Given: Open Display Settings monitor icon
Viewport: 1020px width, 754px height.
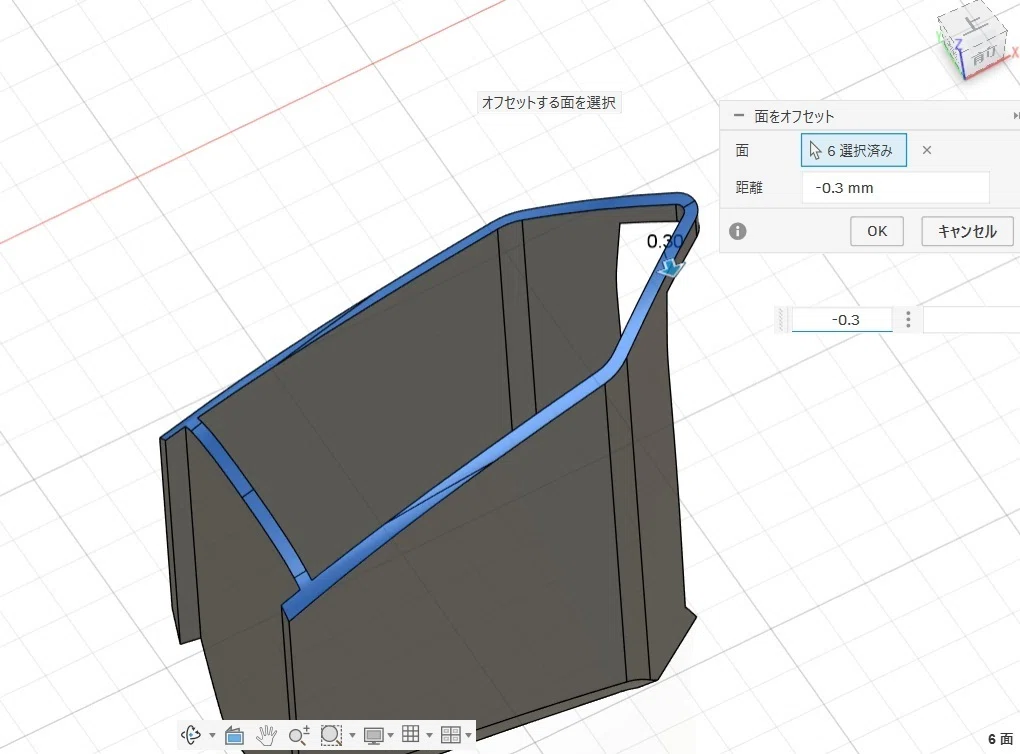Looking at the screenshot, I should pyautogui.click(x=373, y=736).
